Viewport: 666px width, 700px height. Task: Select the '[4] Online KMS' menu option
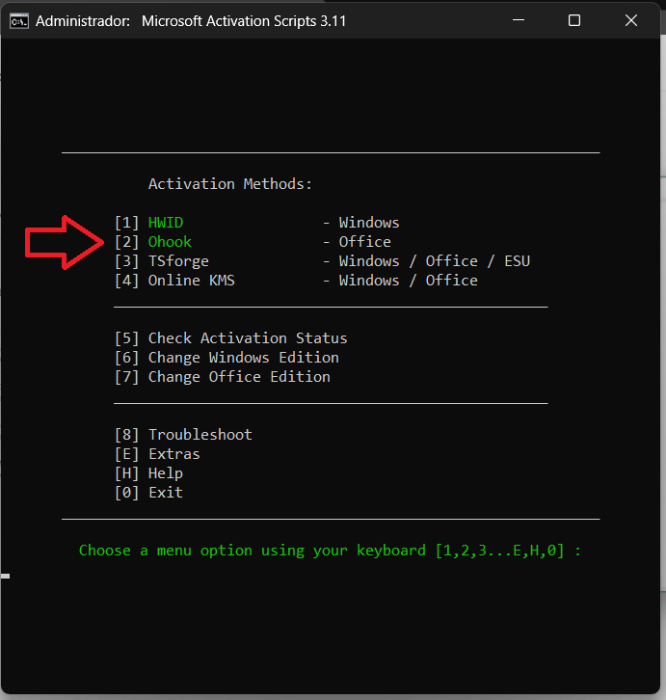point(175,280)
